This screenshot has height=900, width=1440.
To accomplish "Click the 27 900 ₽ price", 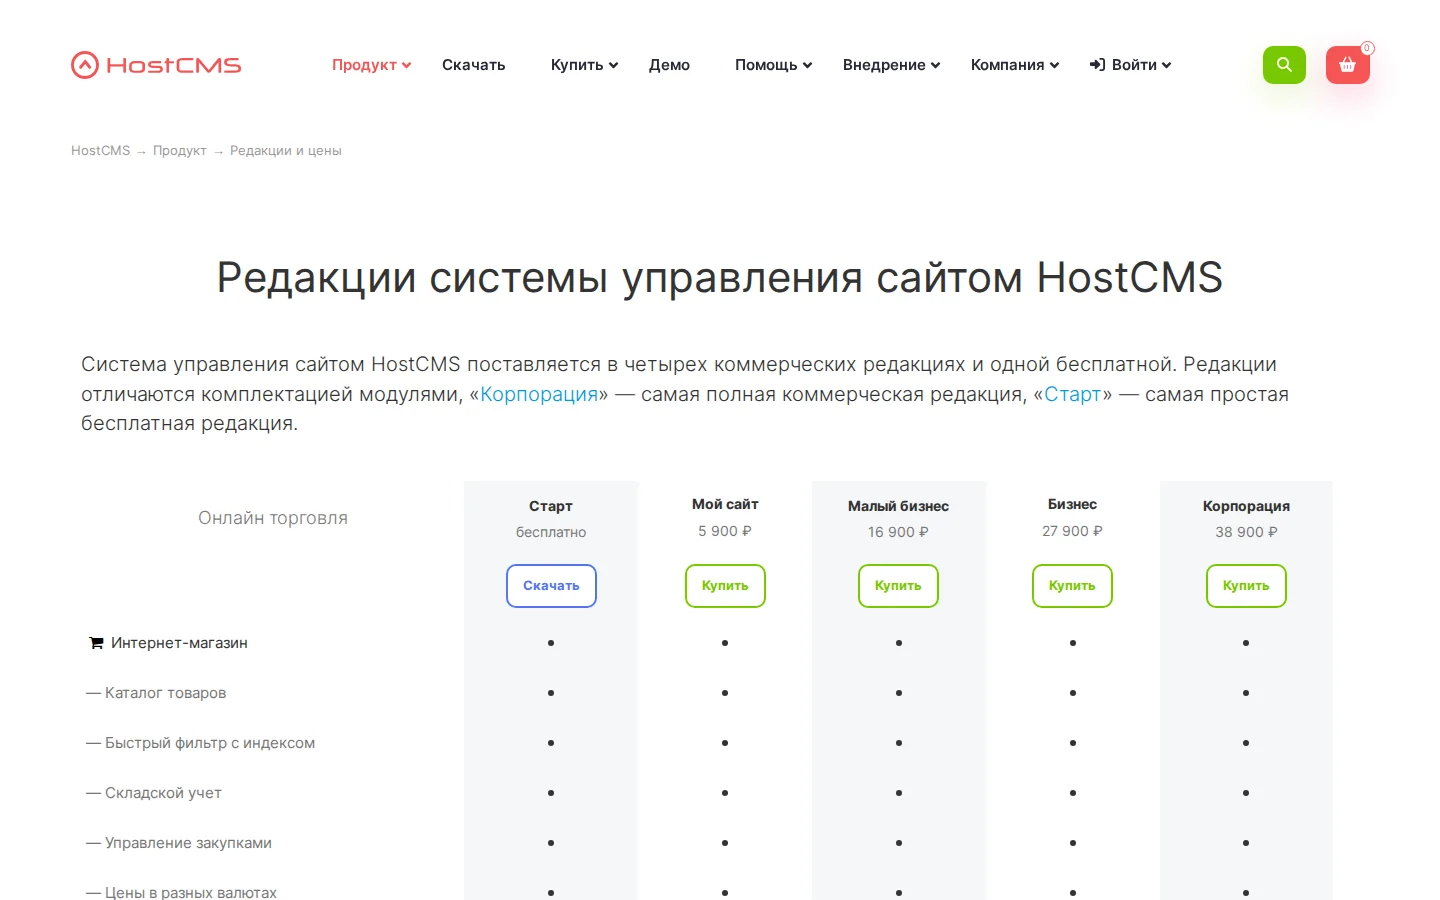I will point(1072,531).
